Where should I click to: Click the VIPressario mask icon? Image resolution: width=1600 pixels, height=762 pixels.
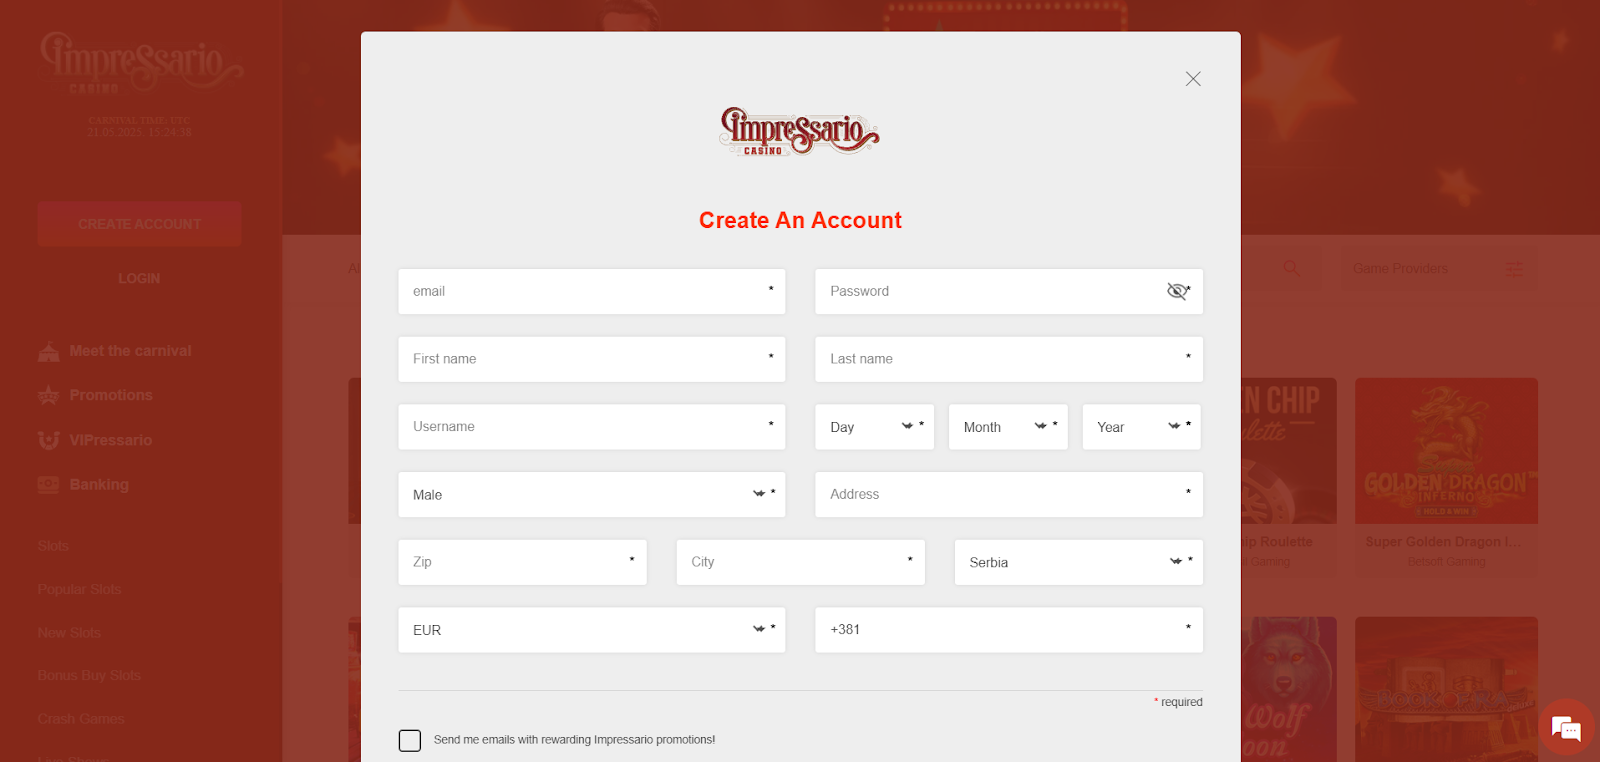click(x=49, y=440)
